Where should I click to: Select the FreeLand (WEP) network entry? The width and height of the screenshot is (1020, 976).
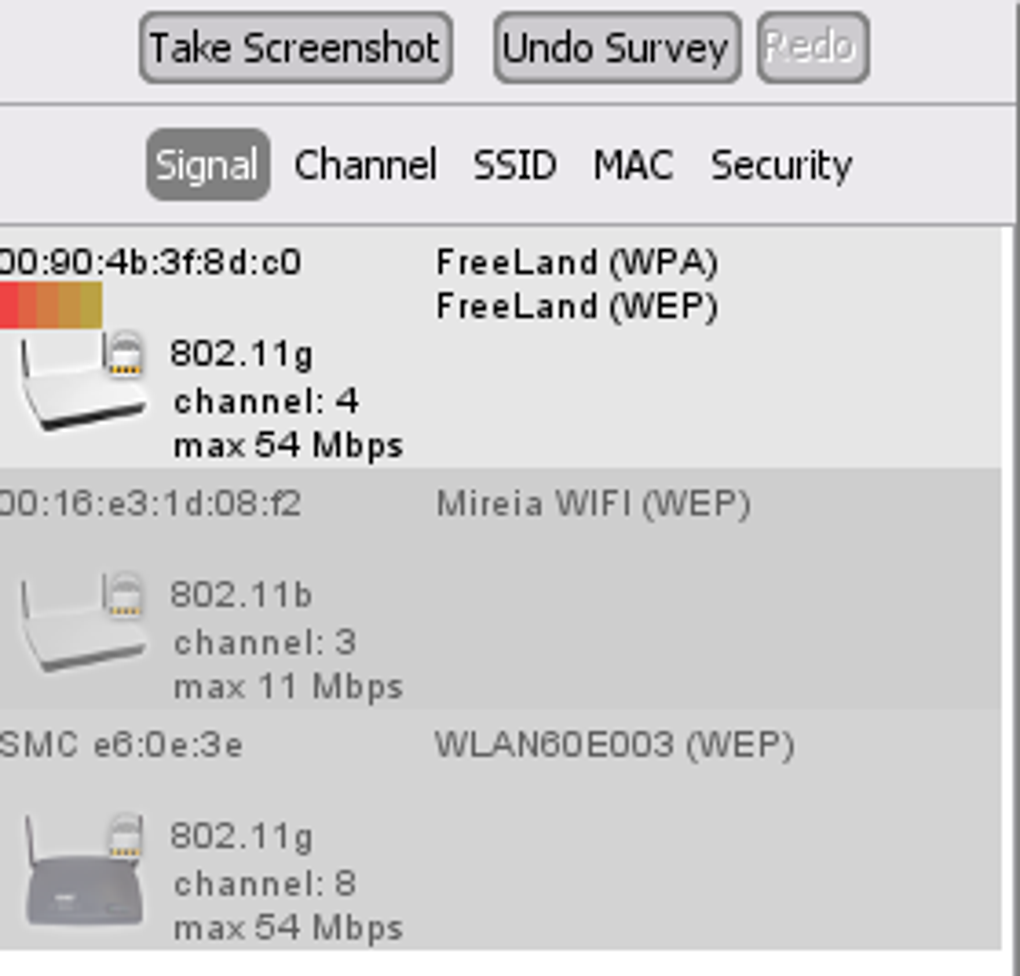(x=577, y=306)
